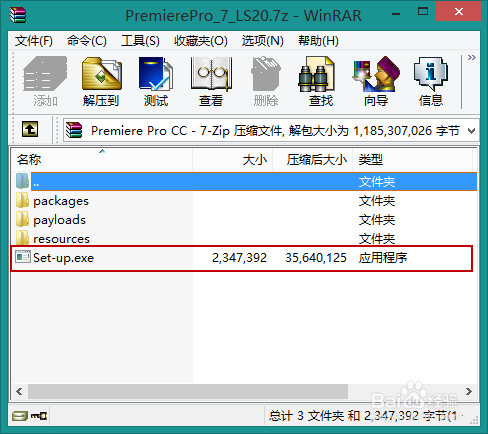Click status bar total text 总计 3 文件夹
The width and height of the screenshot is (488, 434).
[x=307, y=416]
